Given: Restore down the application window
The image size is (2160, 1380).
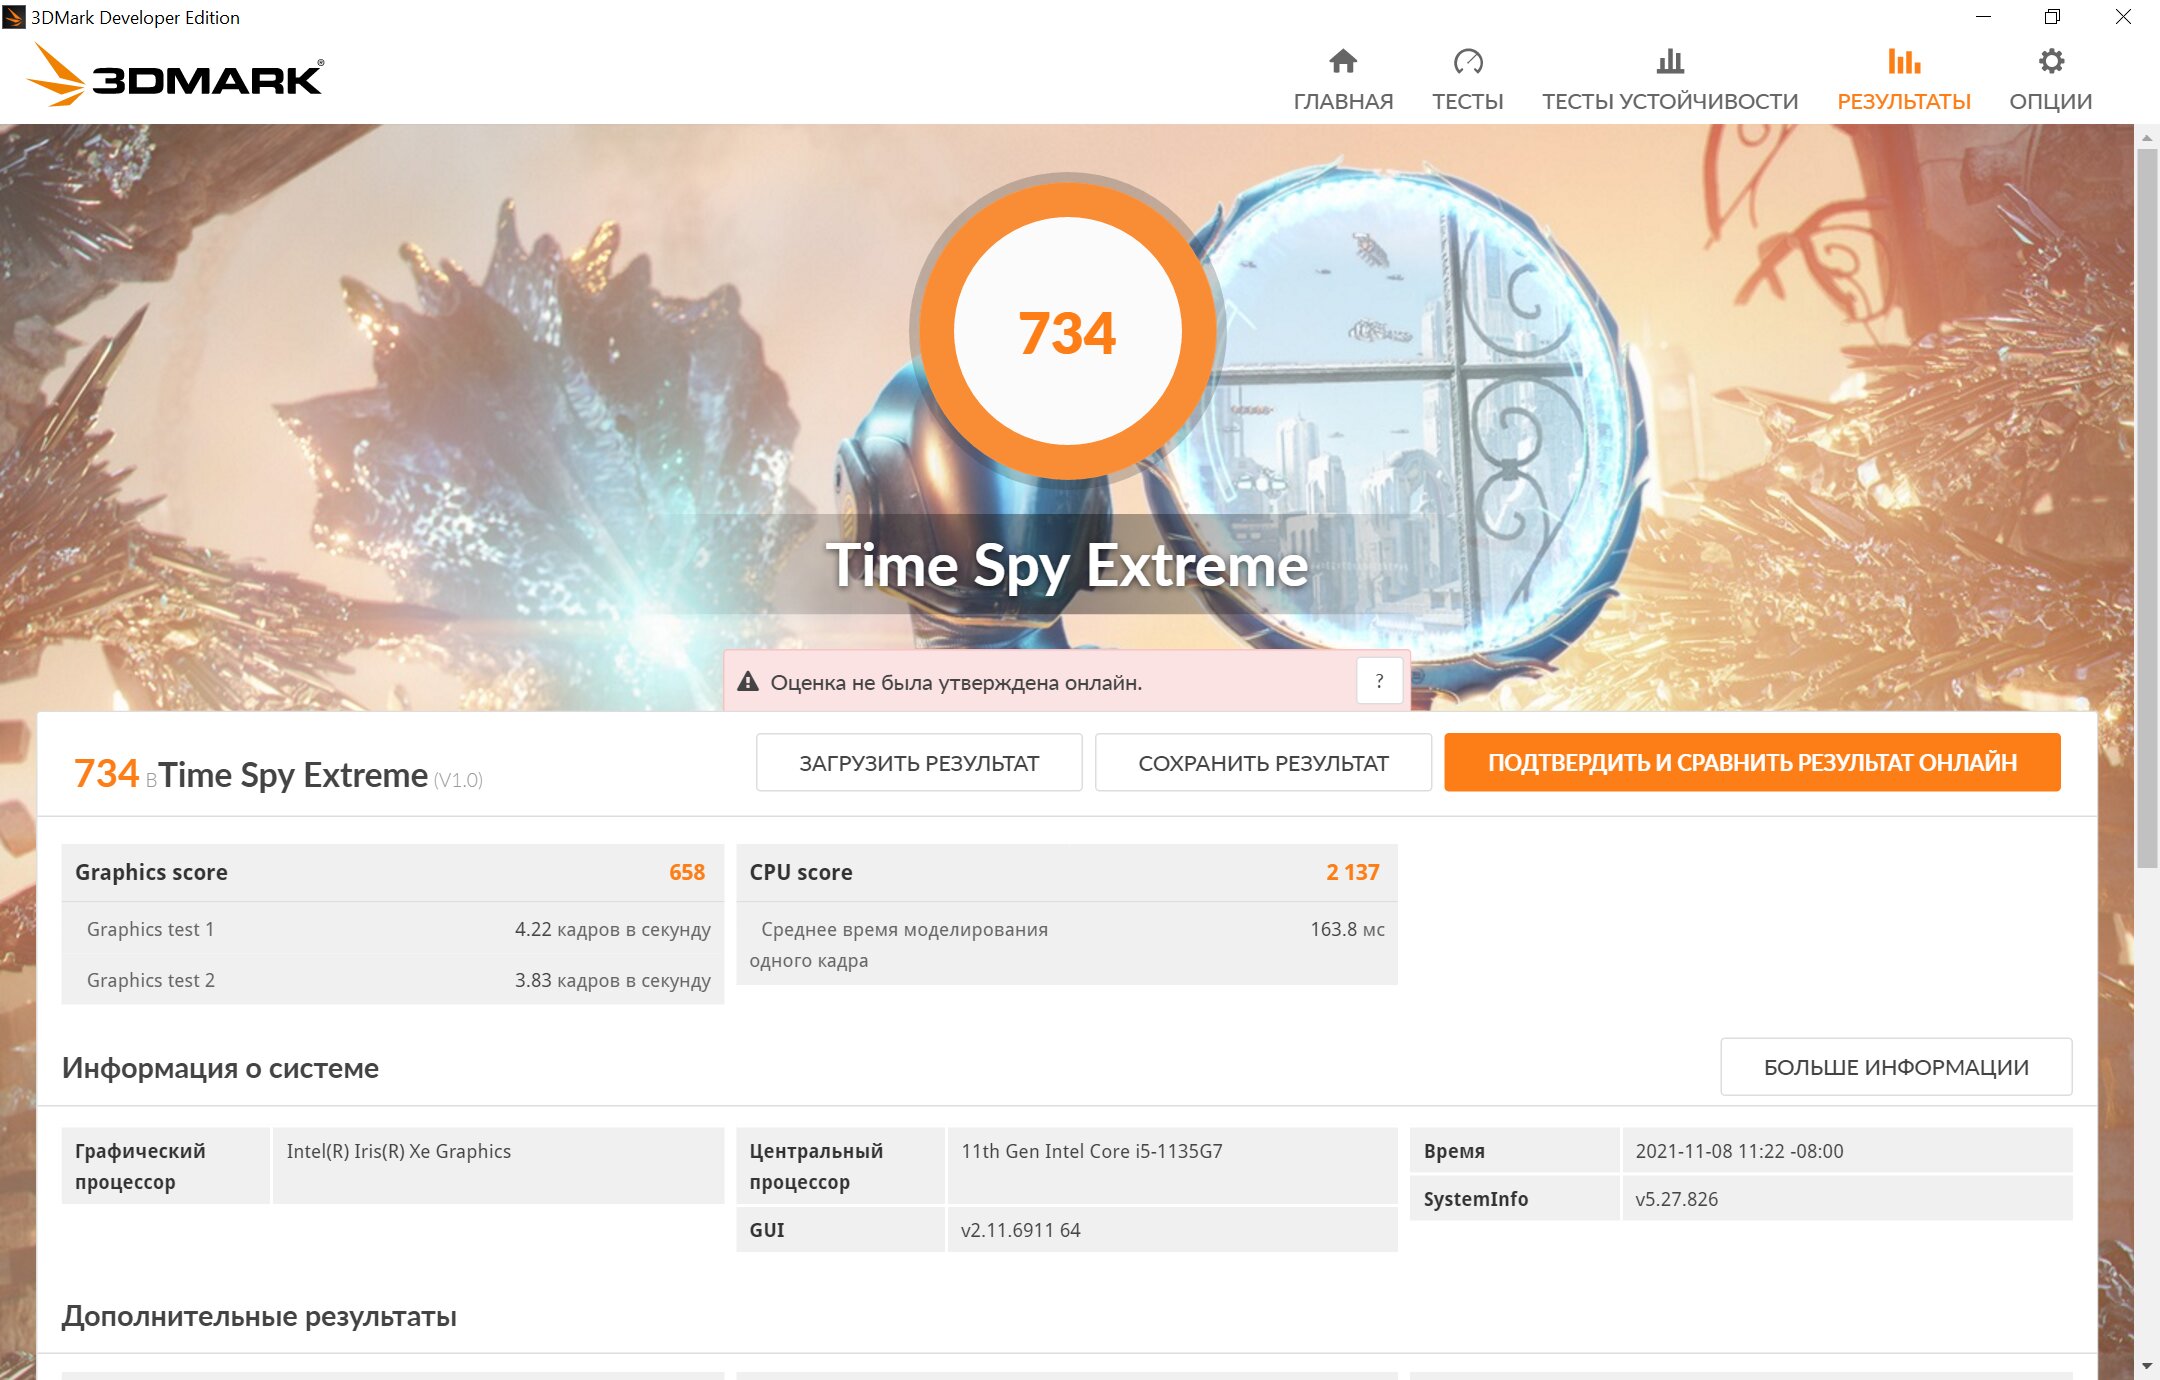Looking at the screenshot, I should point(2052,17).
